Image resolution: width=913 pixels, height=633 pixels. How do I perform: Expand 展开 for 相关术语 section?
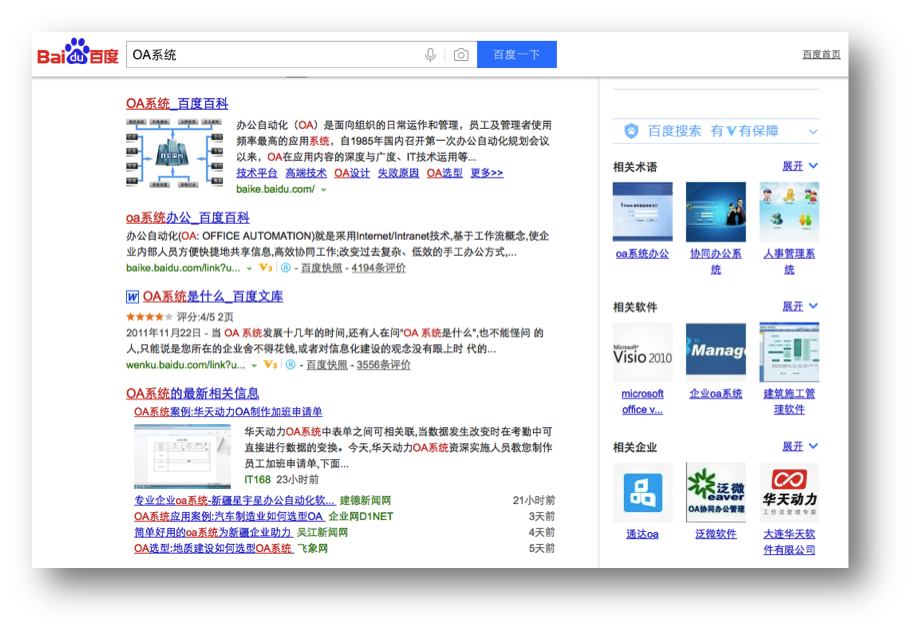(800, 166)
